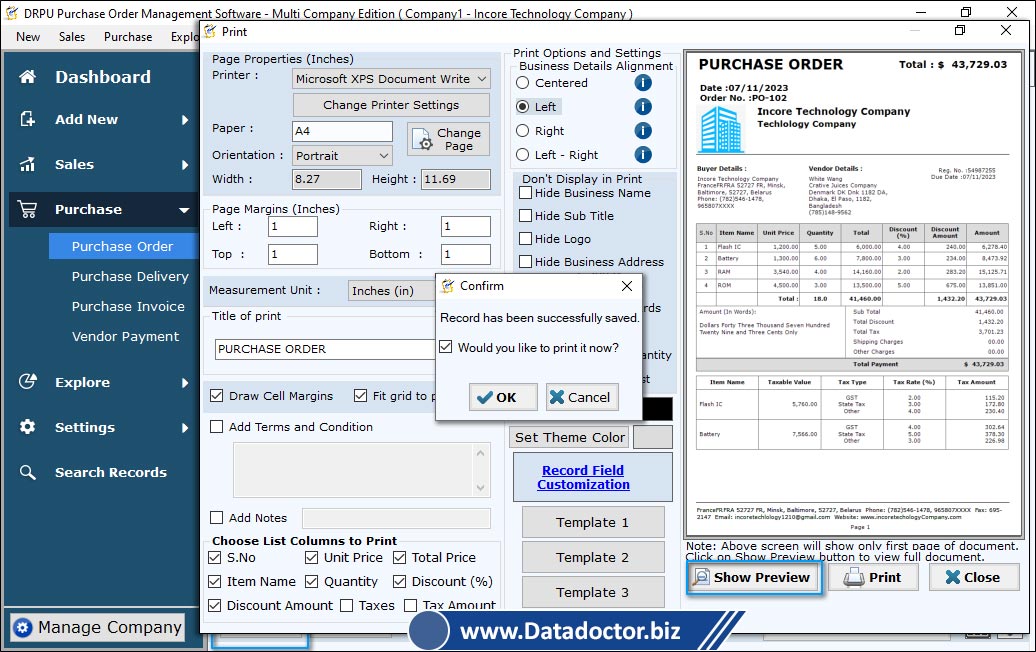Click the Change Page gear-page icon
This screenshot has height=652, width=1036.
point(422,139)
